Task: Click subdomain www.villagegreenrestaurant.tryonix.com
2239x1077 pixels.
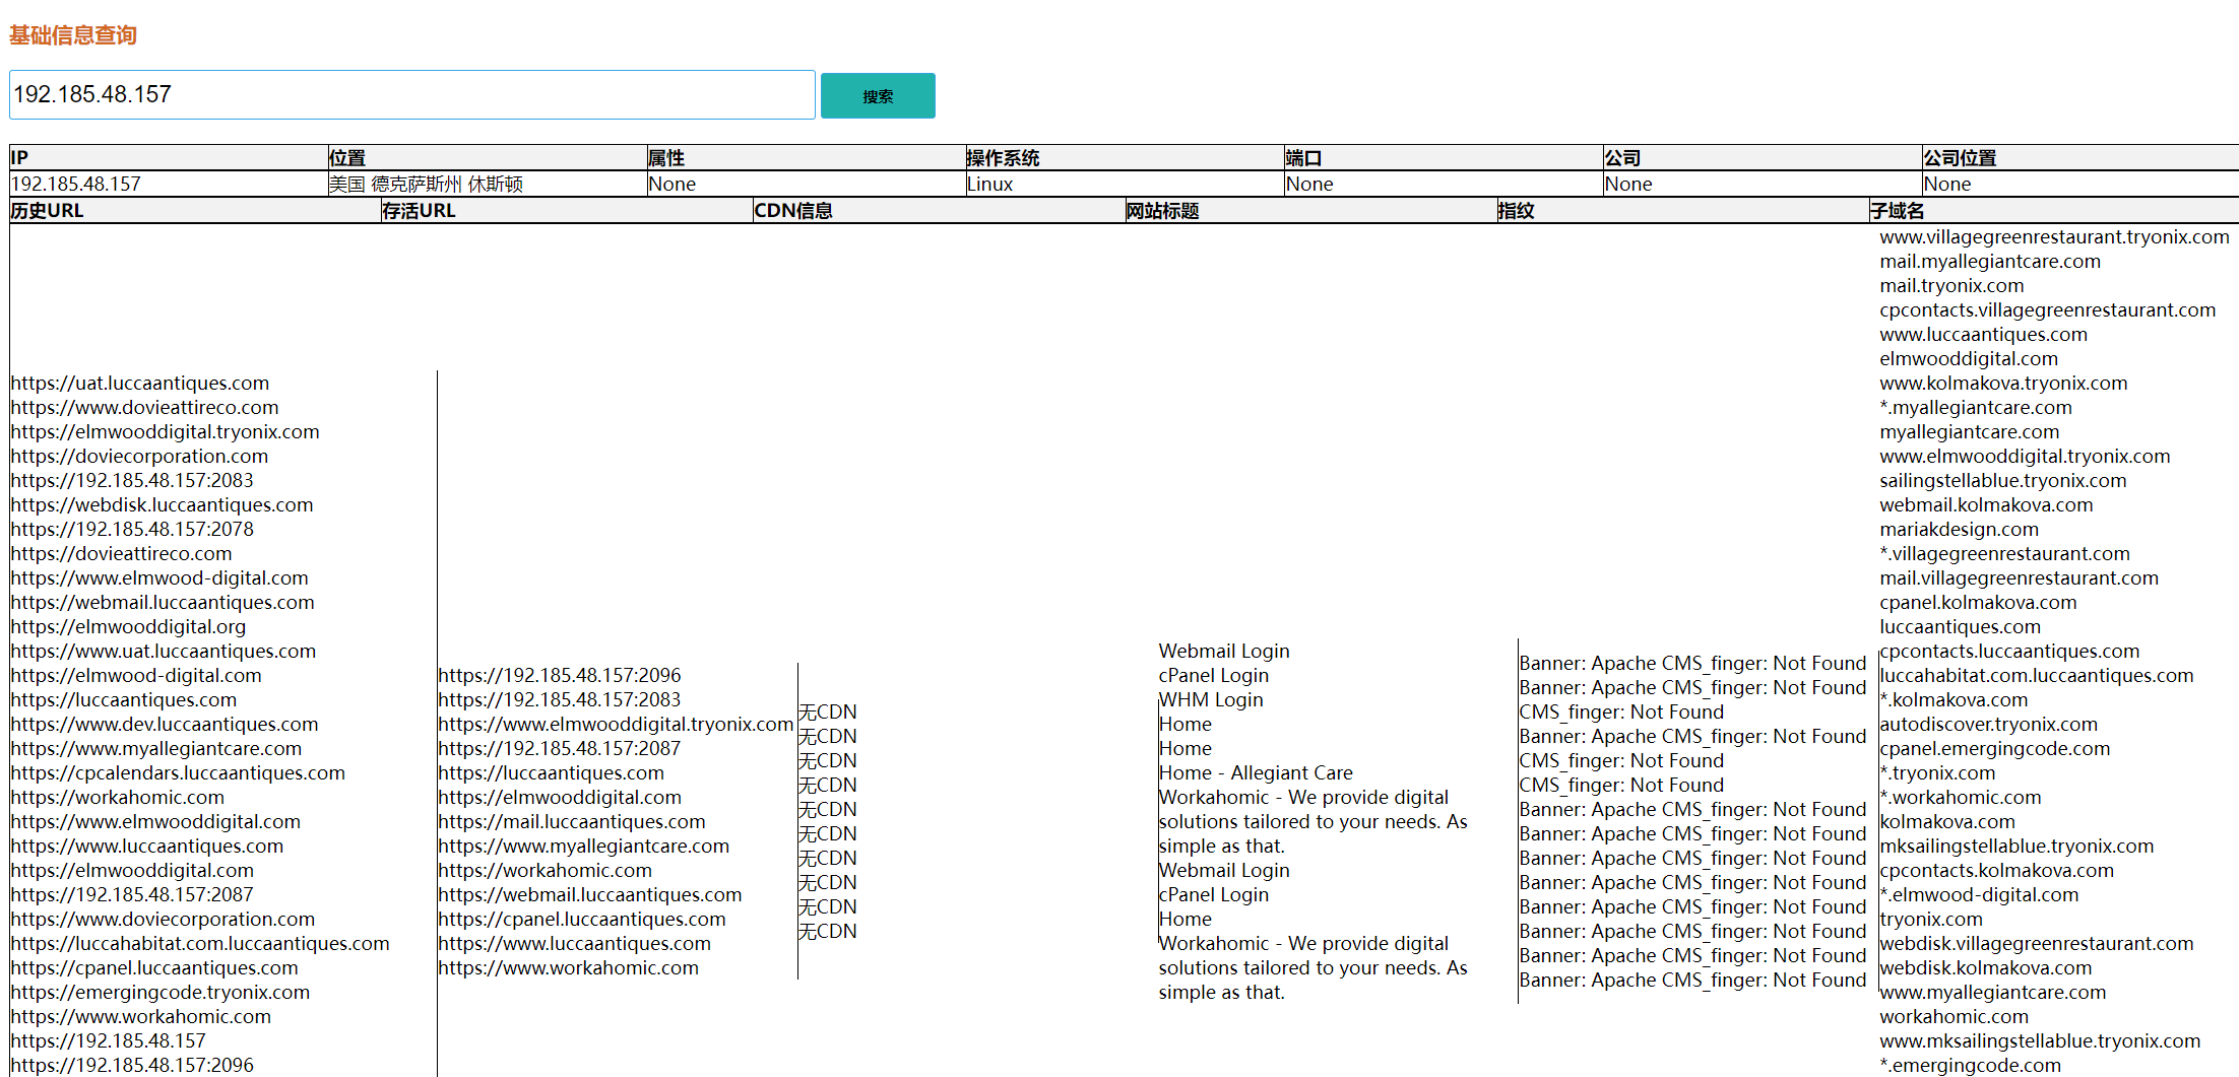Action: click(x=2055, y=237)
